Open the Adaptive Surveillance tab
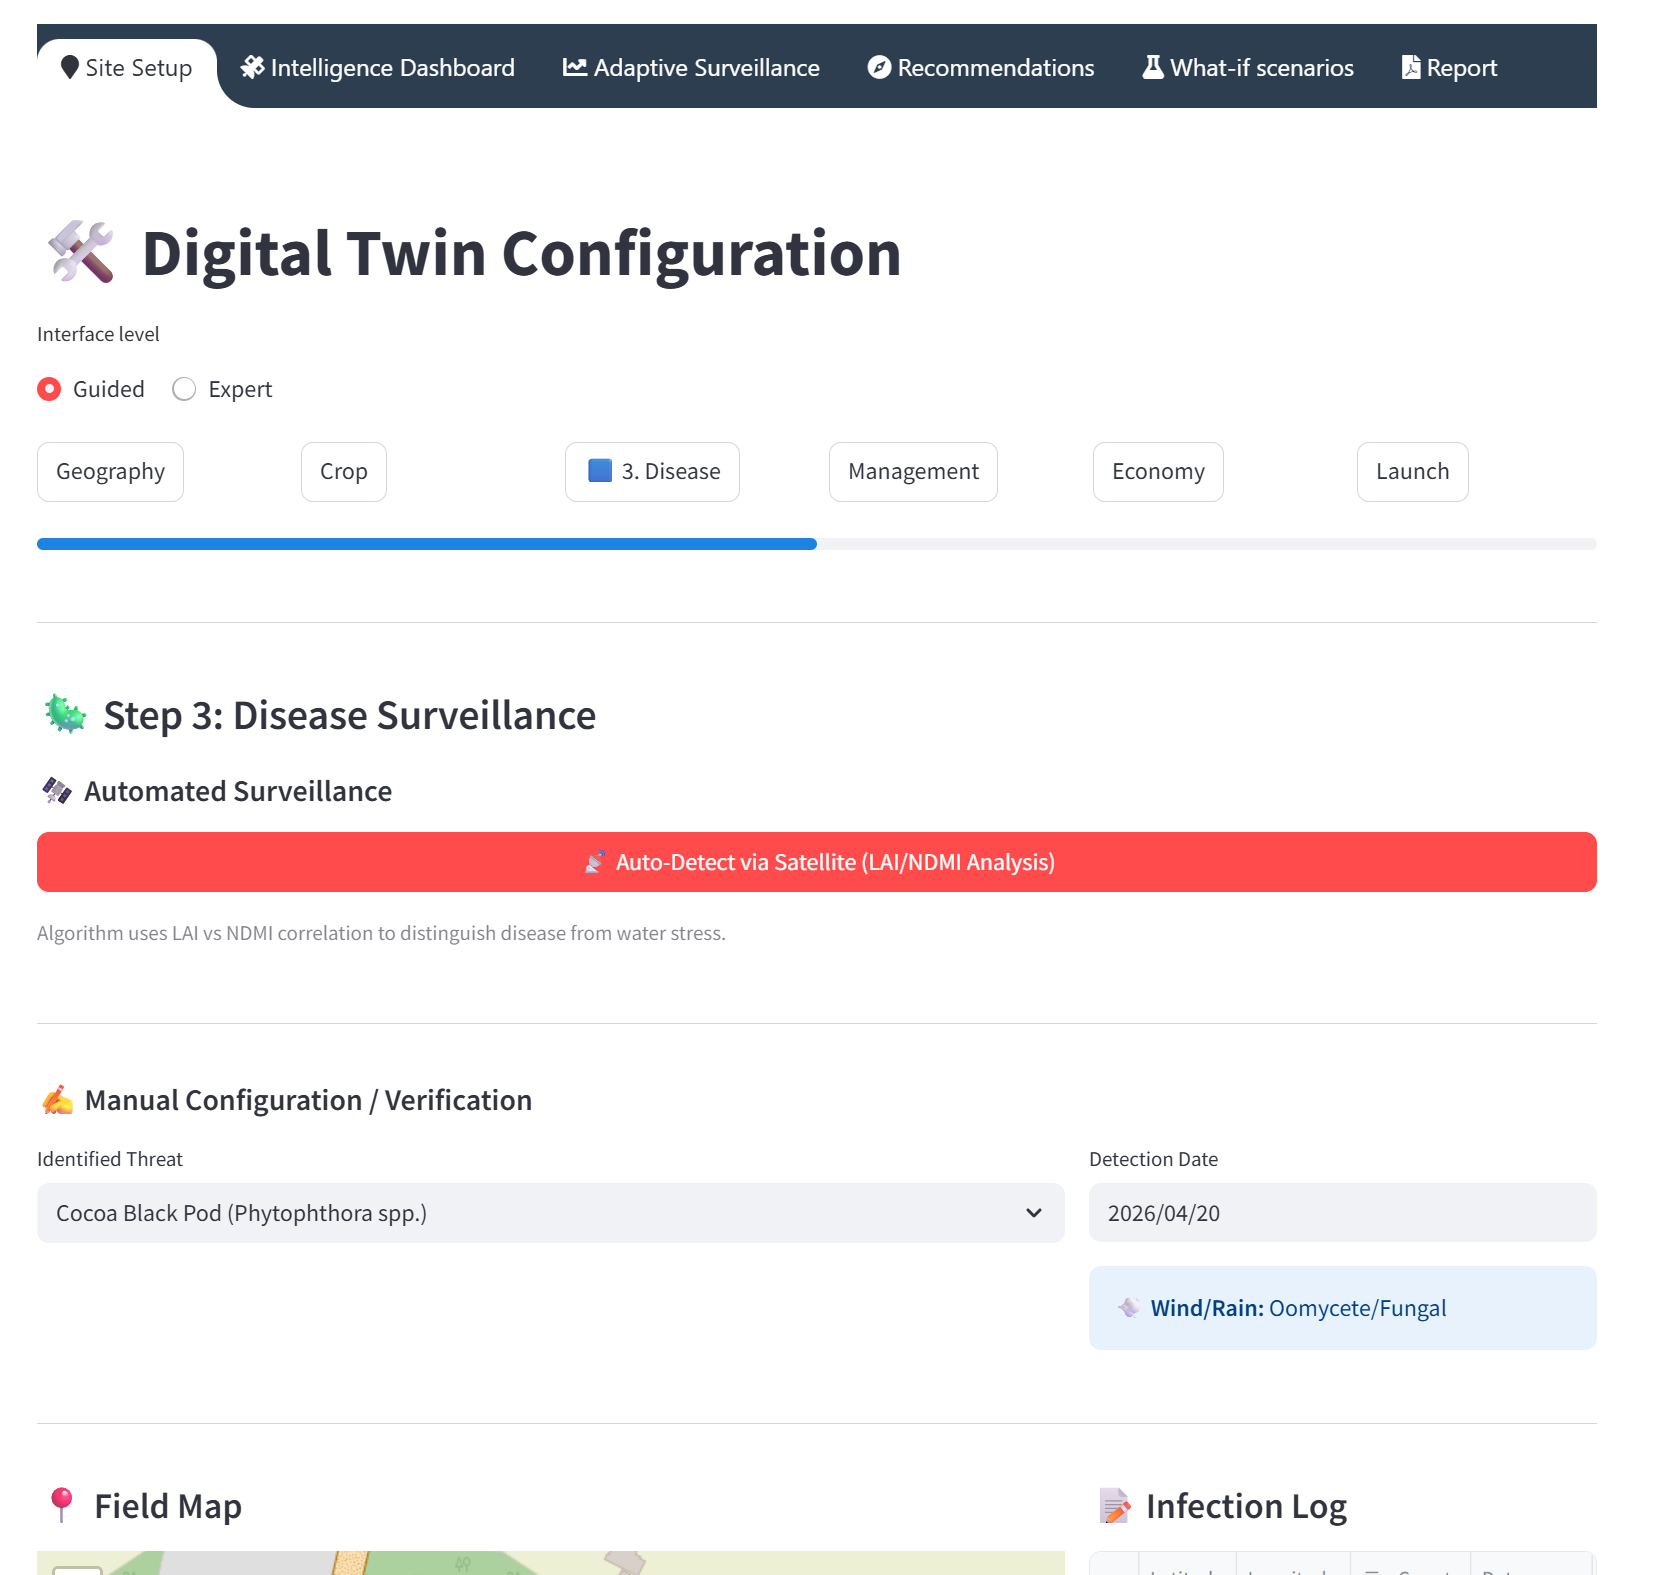Image resolution: width=1674 pixels, height=1575 pixels. 691,68
